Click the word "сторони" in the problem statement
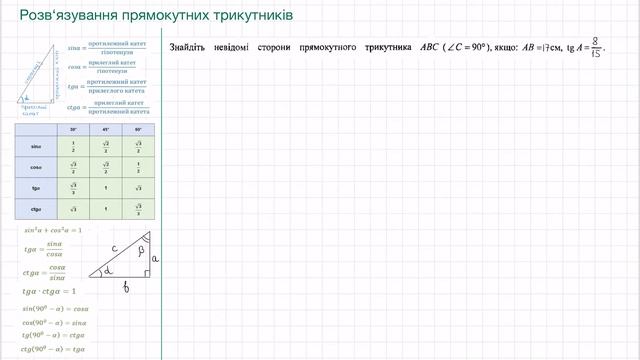The image size is (640, 360). (x=274, y=48)
